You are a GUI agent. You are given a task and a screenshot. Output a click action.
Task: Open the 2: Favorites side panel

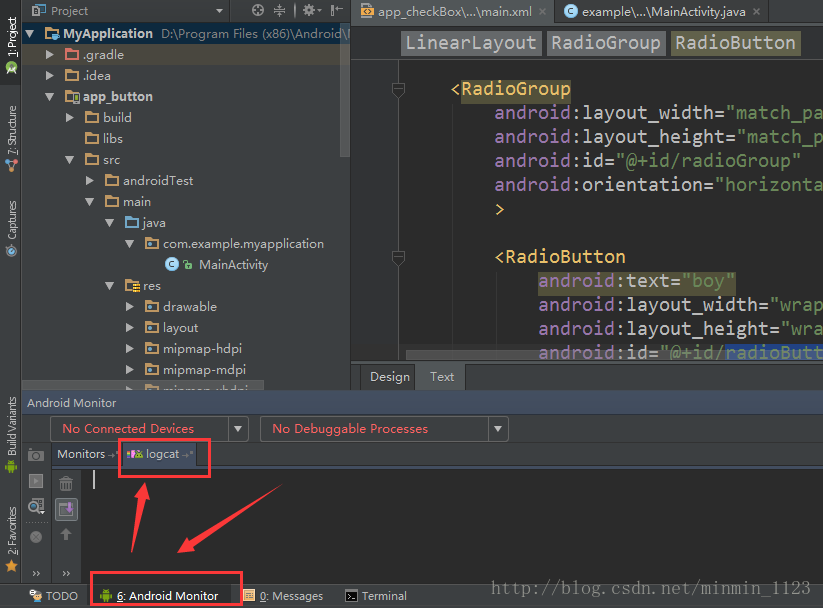(x=11, y=539)
